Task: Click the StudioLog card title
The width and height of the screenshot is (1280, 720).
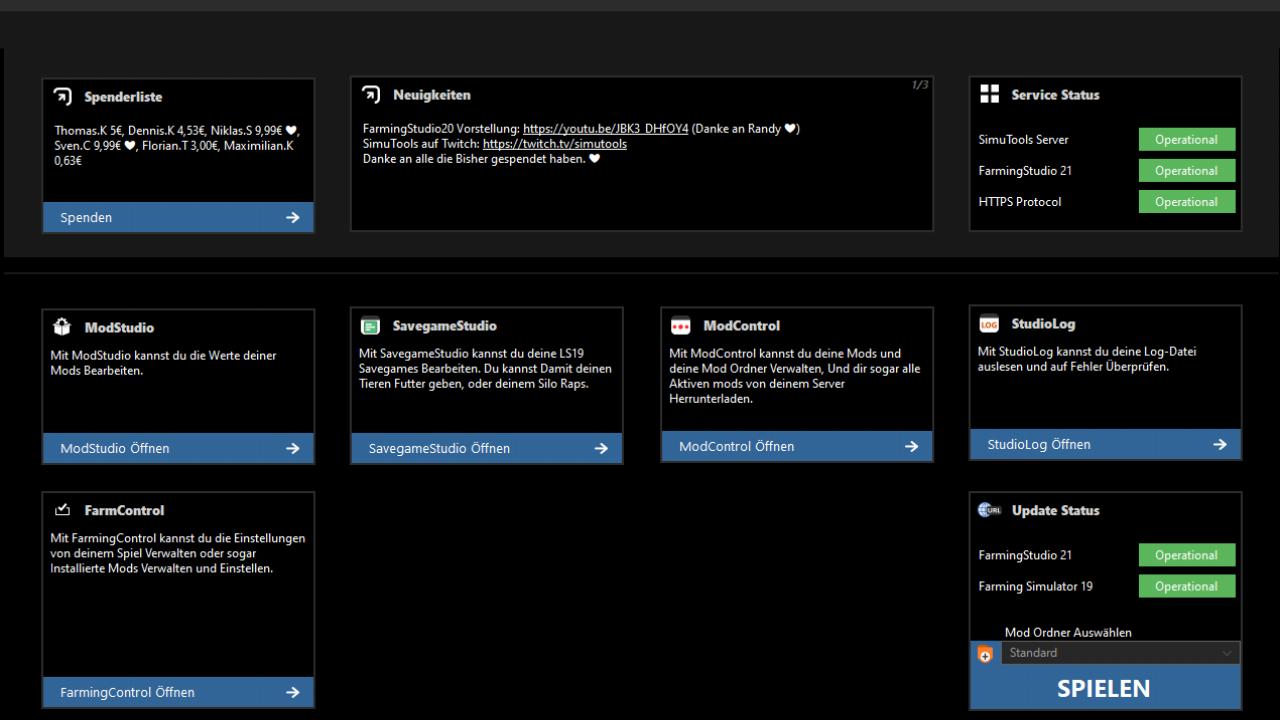Action: pos(1043,324)
